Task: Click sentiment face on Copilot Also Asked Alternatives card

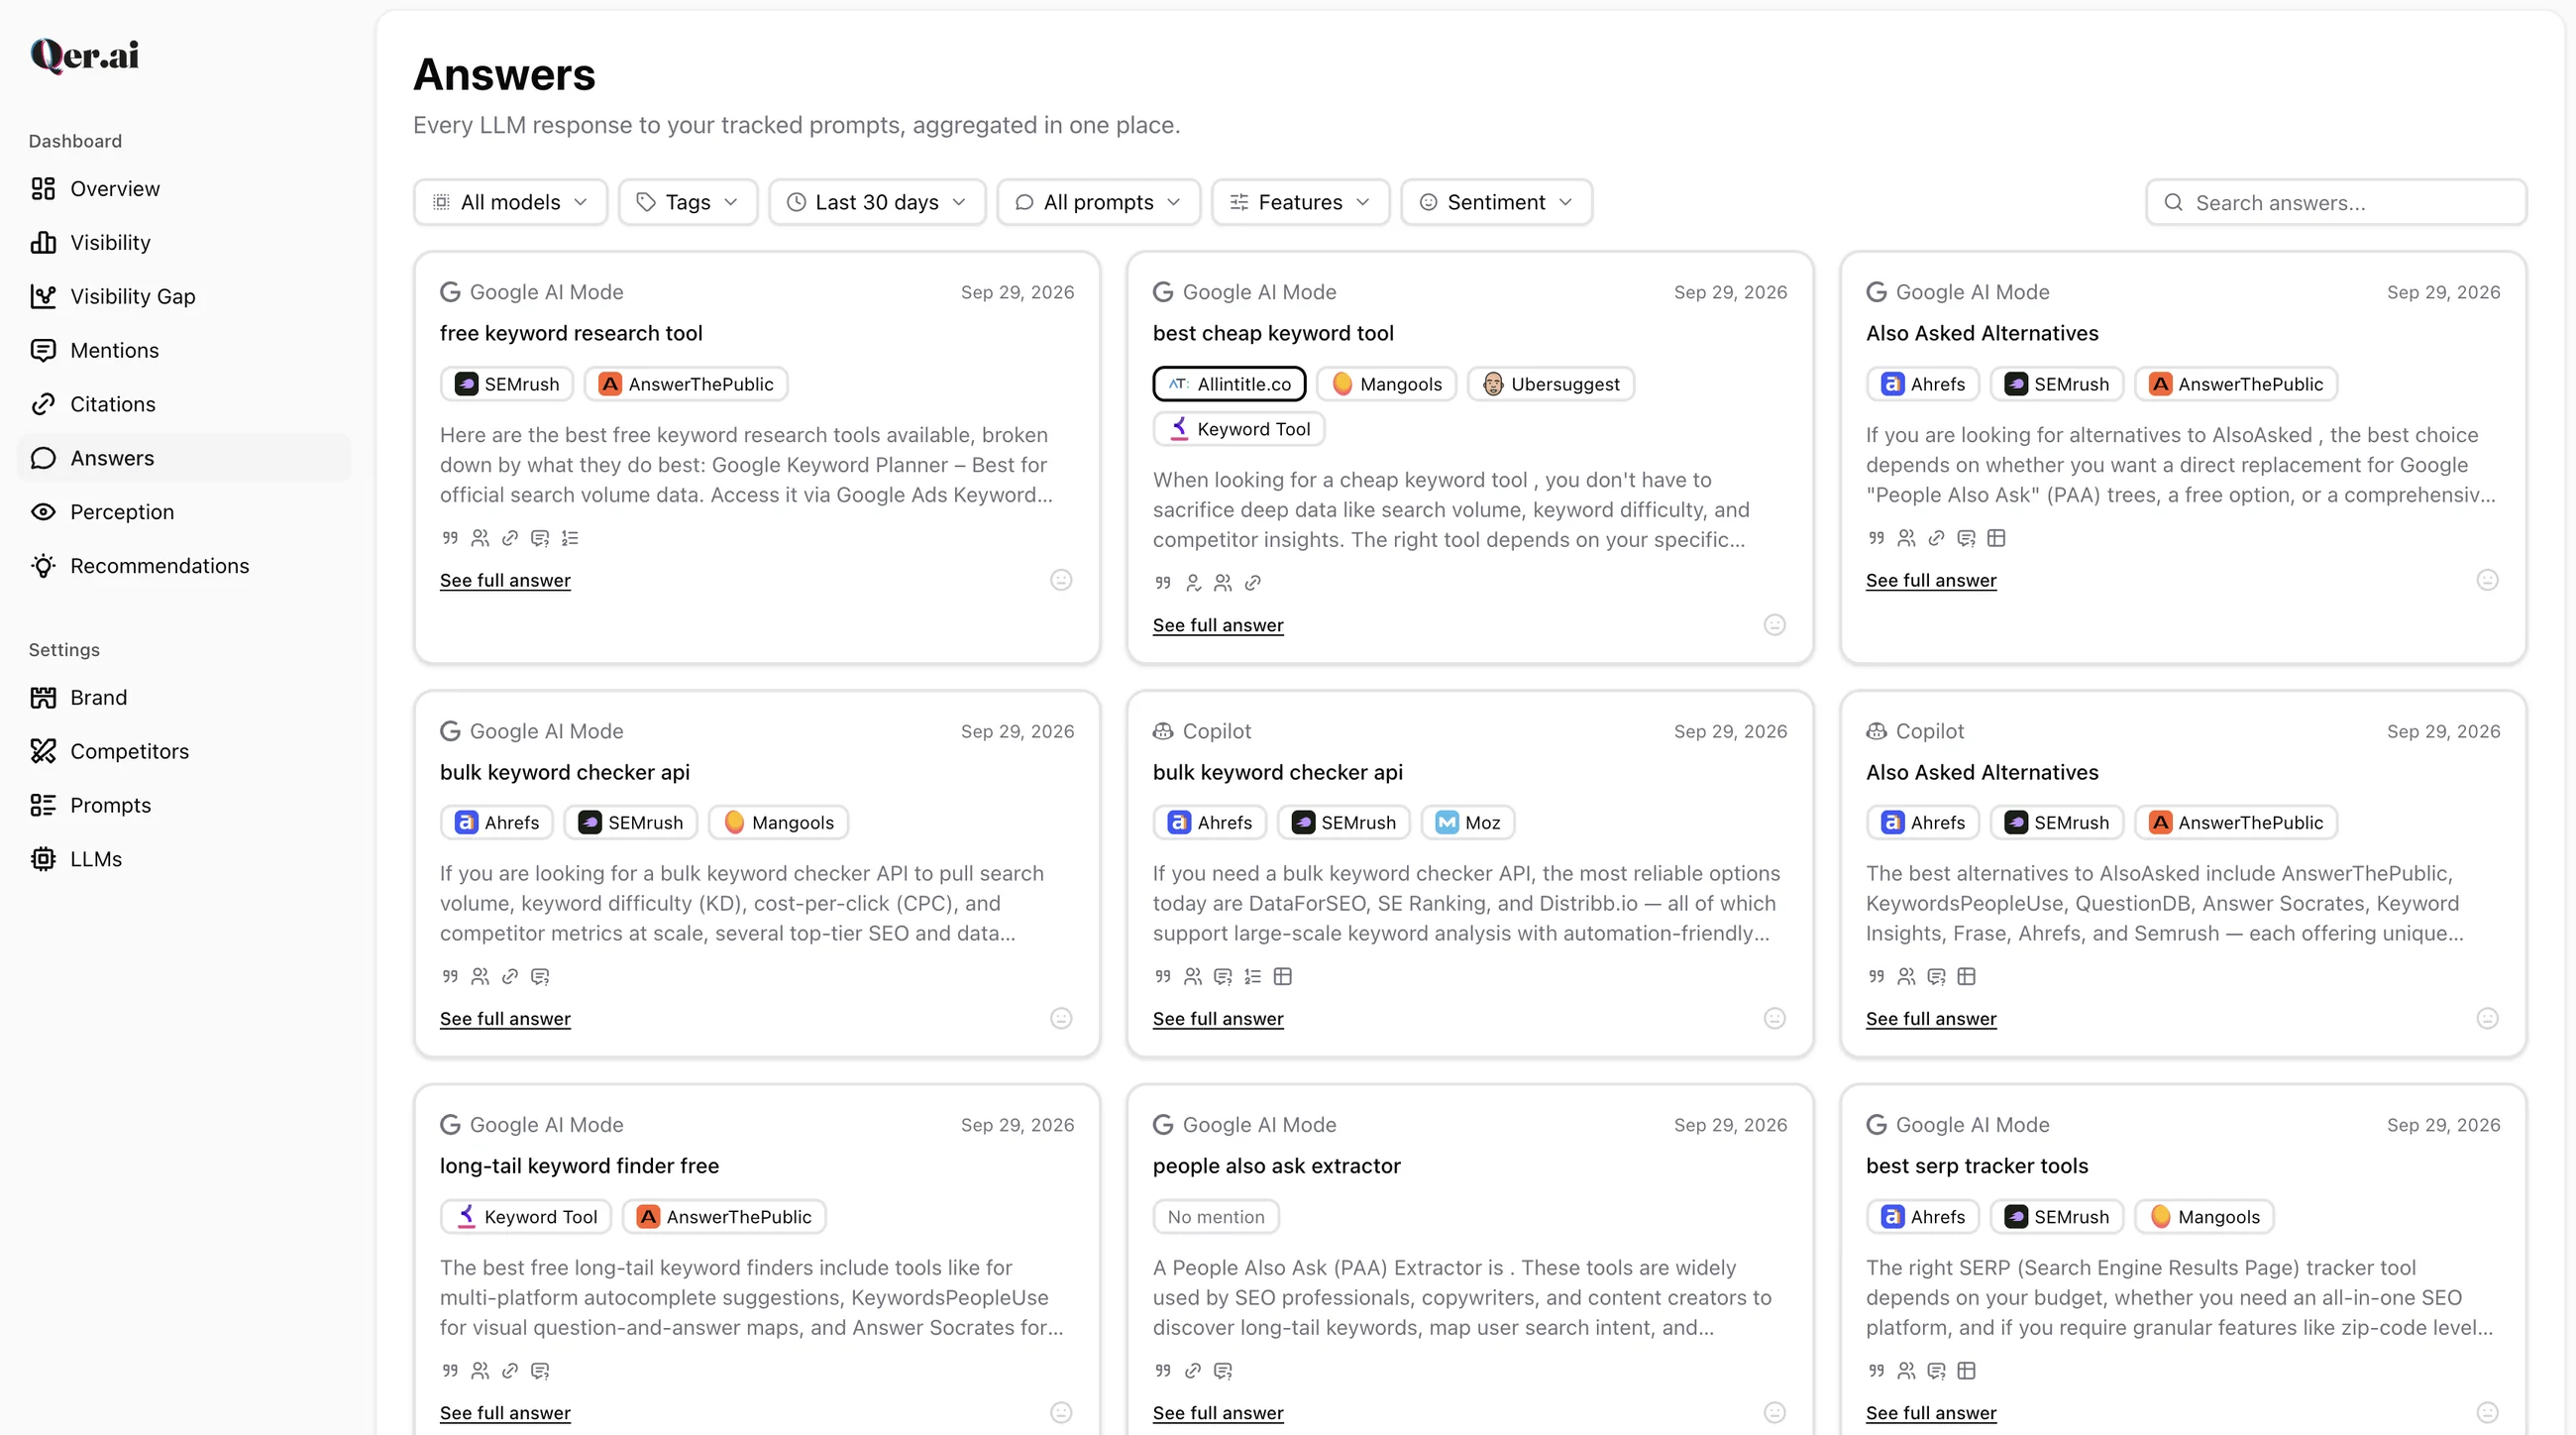Action: pyautogui.click(x=2487, y=1019)
